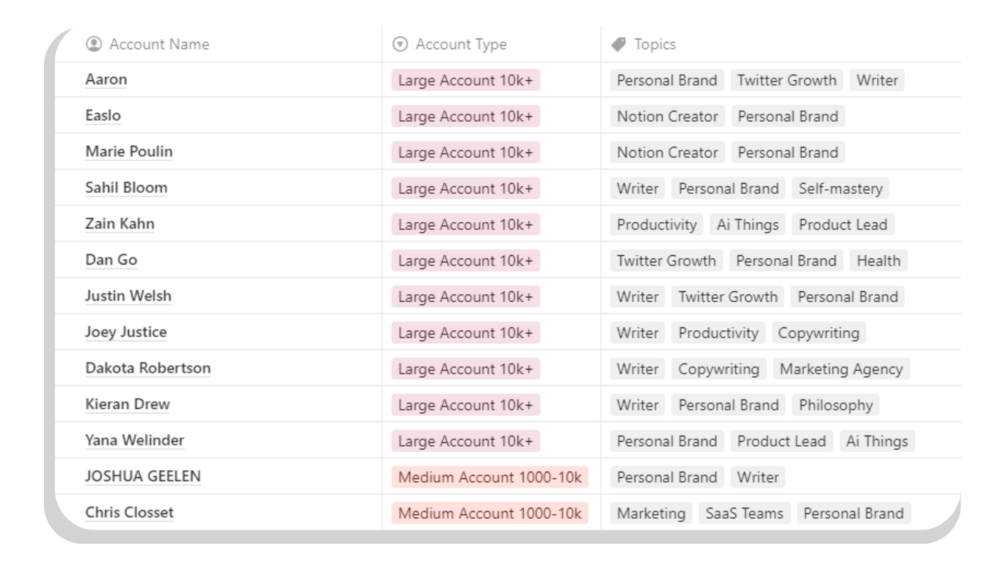Select Aaron's Large Account 10k+ tag
The image size is (1005, 565).
[x=465, y=80]
